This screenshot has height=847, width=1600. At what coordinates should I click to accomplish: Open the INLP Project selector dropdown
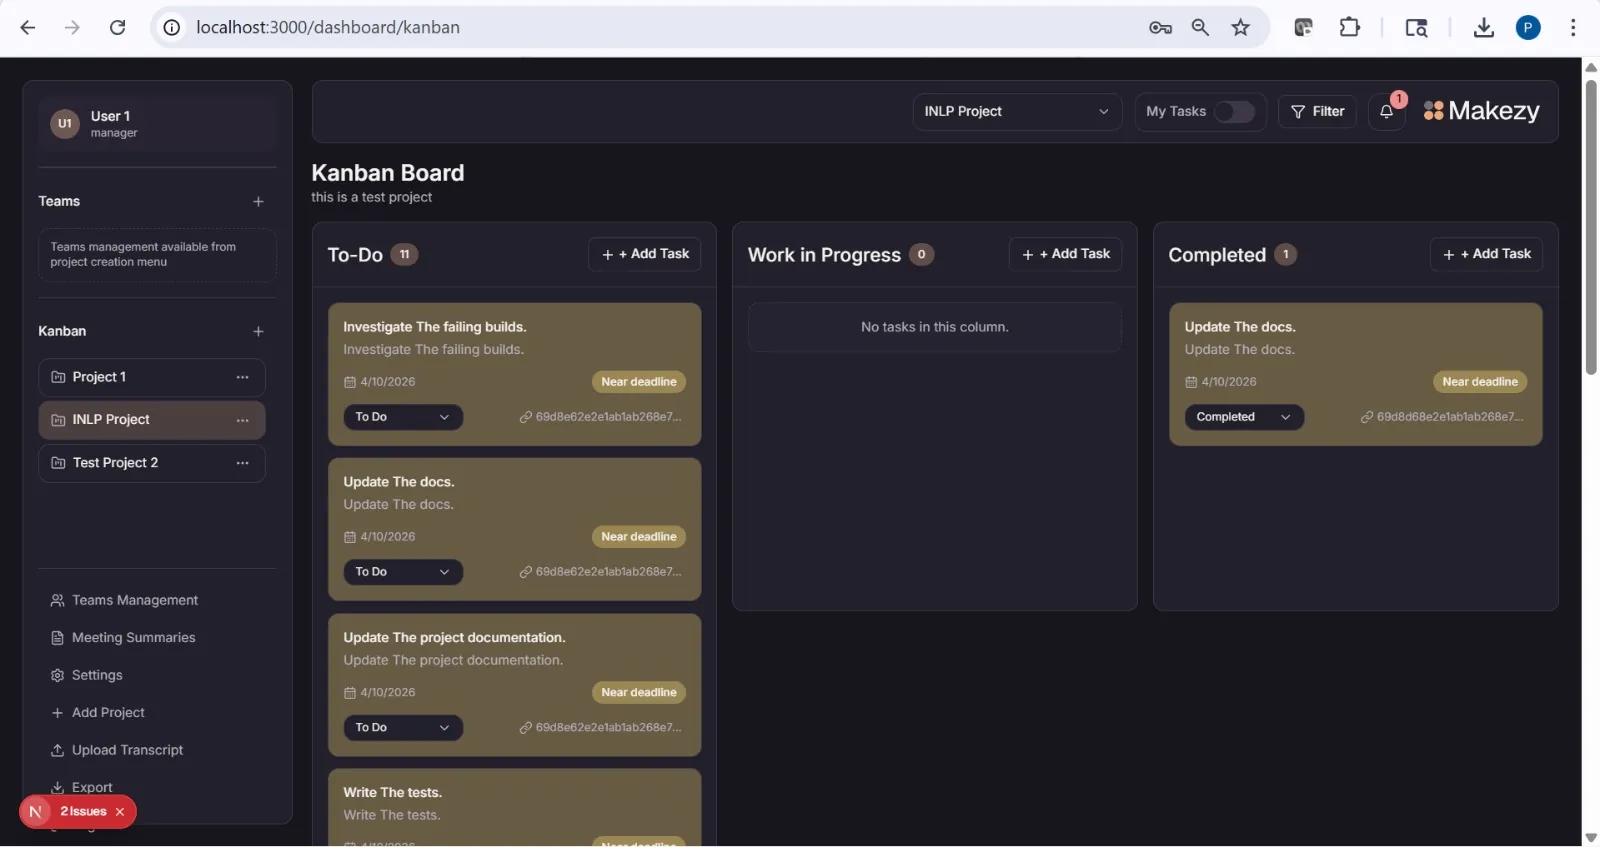click(x=1017, y=112)
